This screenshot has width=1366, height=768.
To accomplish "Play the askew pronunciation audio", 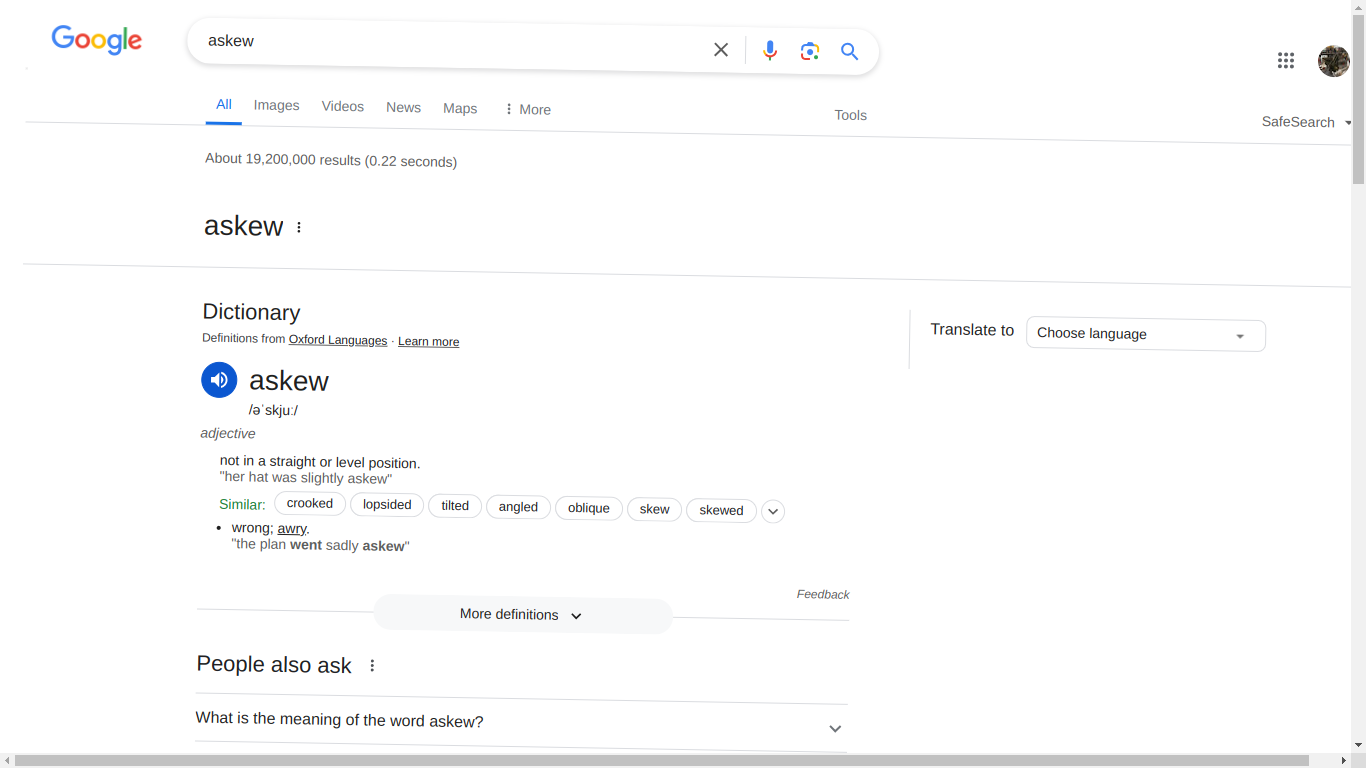I will (x=219, y=380).
